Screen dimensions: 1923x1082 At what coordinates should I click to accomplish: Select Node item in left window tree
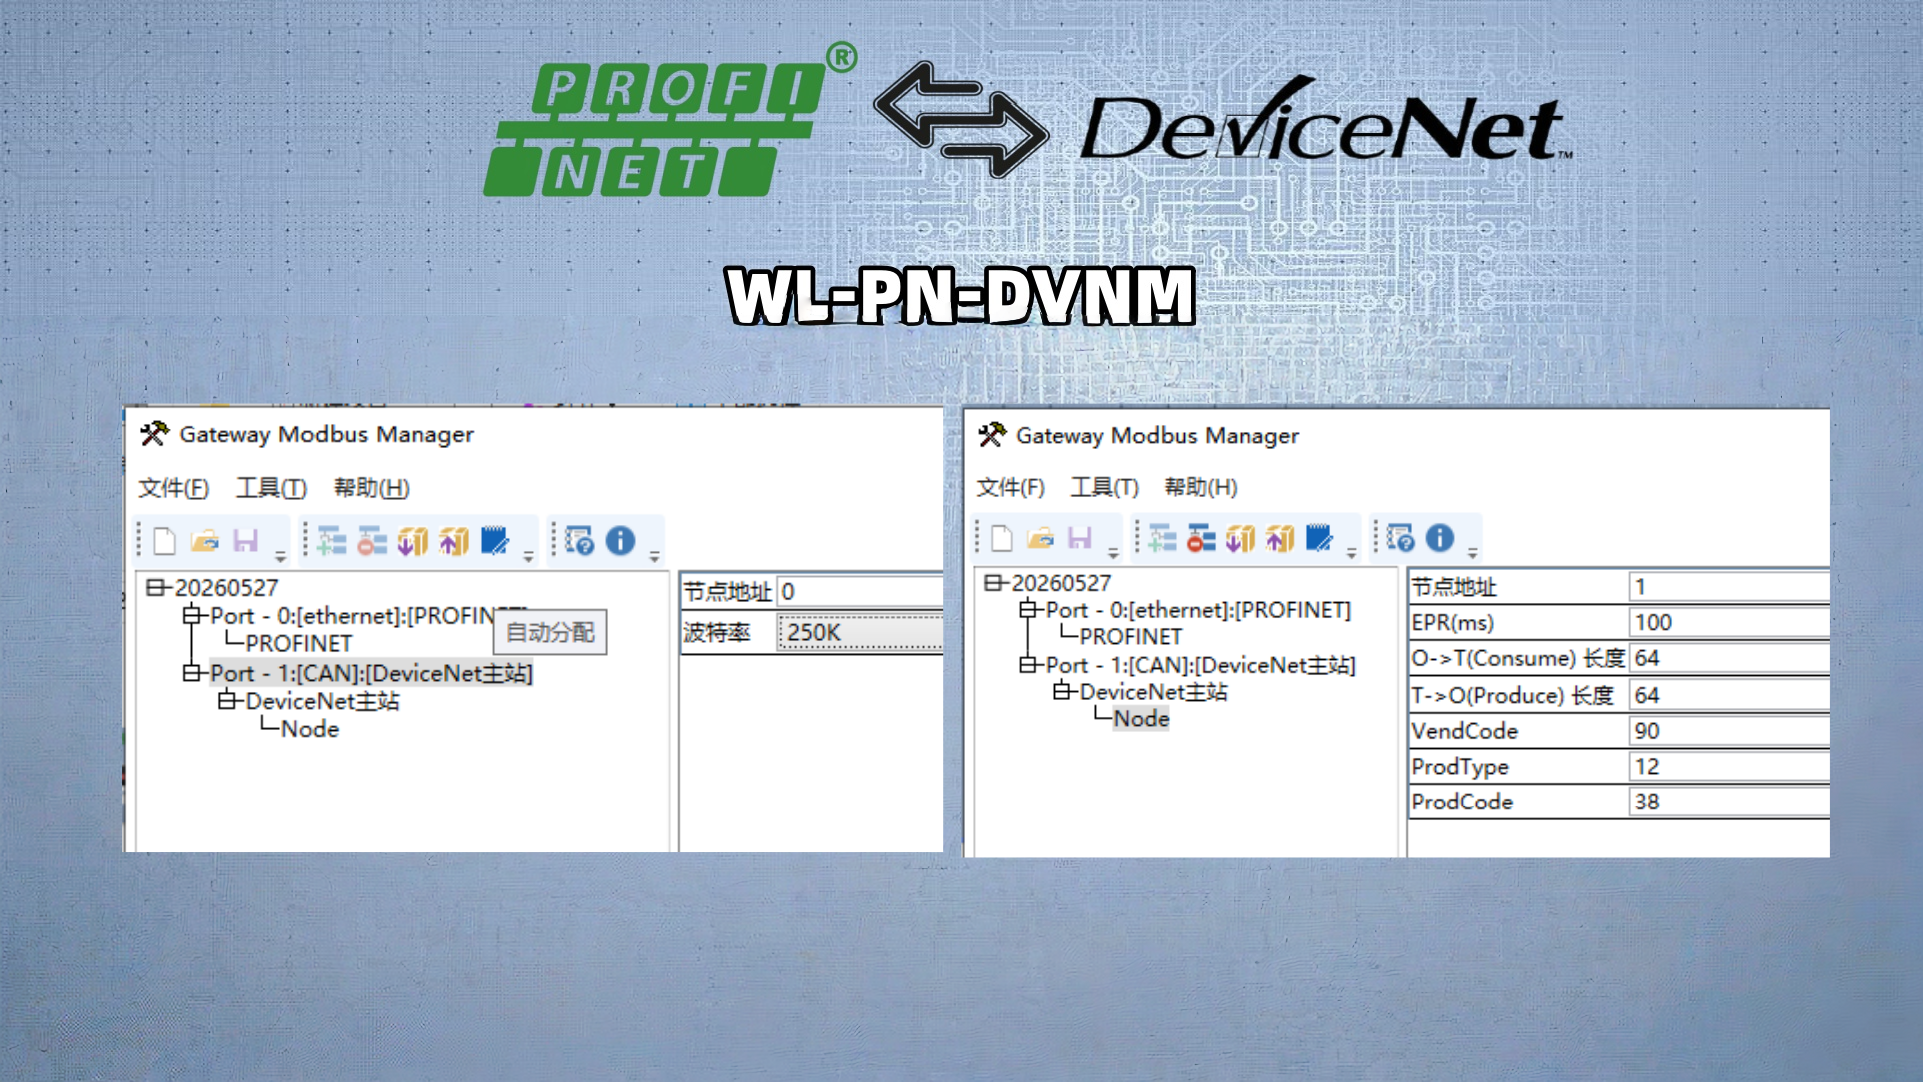click(x=310, y=729)
